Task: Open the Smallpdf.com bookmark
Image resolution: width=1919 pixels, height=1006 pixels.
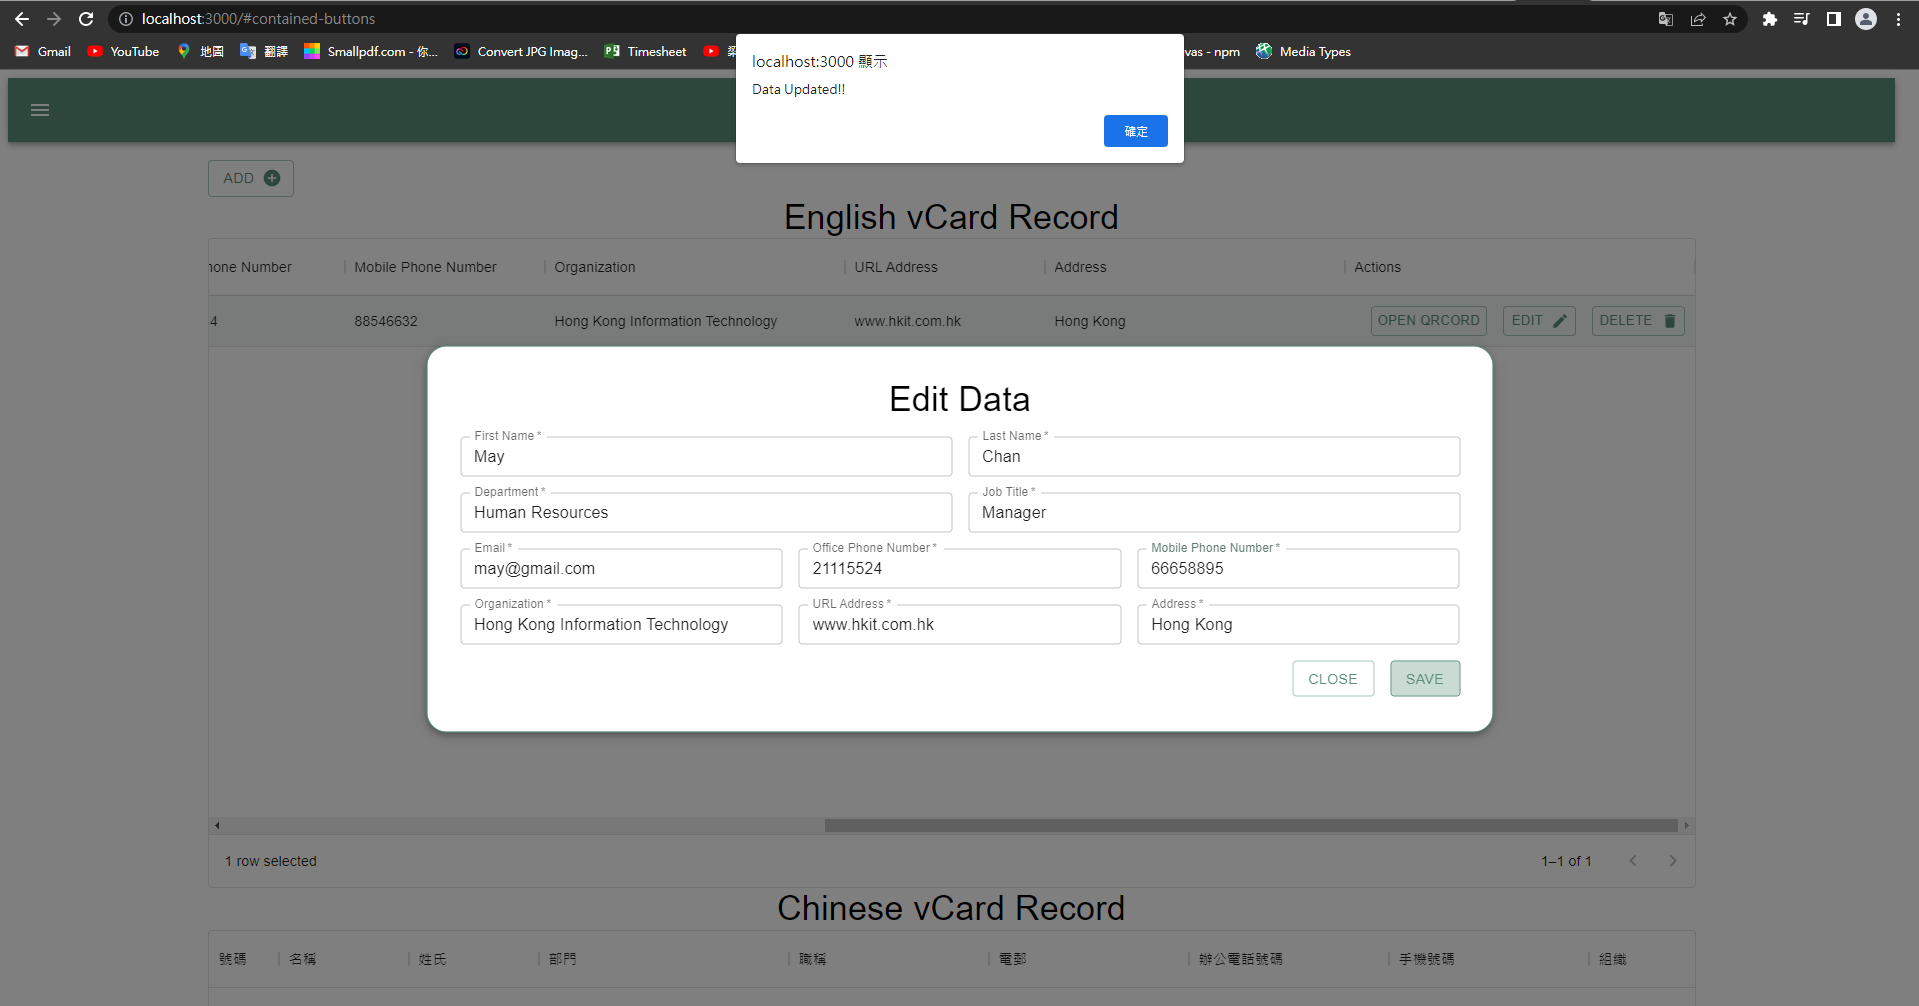Action: coord(371,51)
